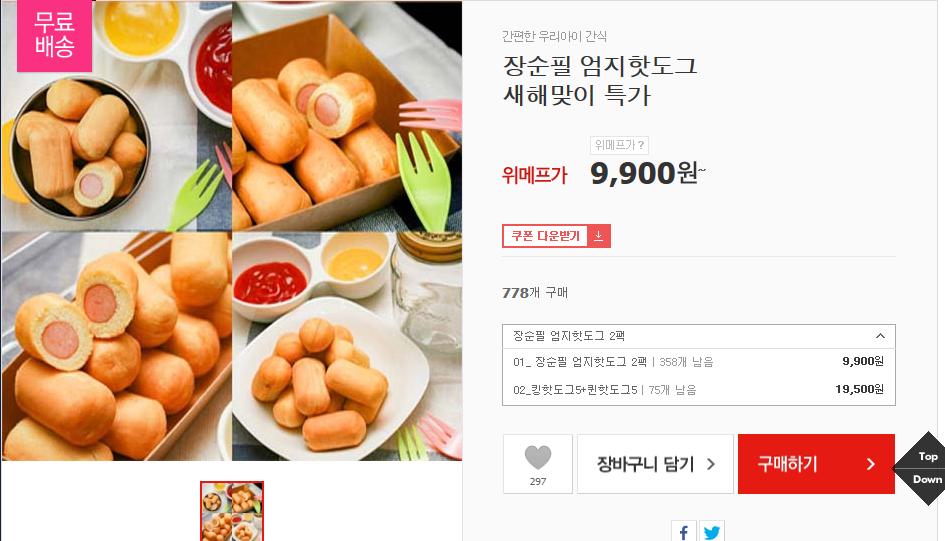Click the main hot dog product image
Viewport: 945px width, 541px height.
point(232,231)
